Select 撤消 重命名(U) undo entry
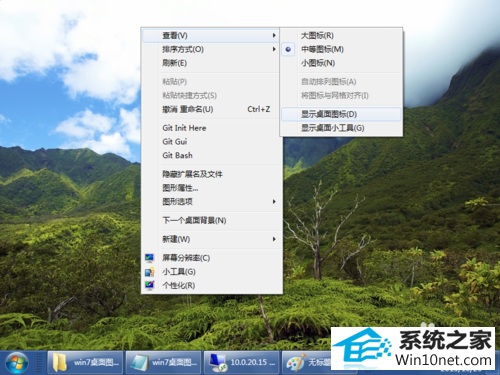Screen dimensions: 500x375 212,109
